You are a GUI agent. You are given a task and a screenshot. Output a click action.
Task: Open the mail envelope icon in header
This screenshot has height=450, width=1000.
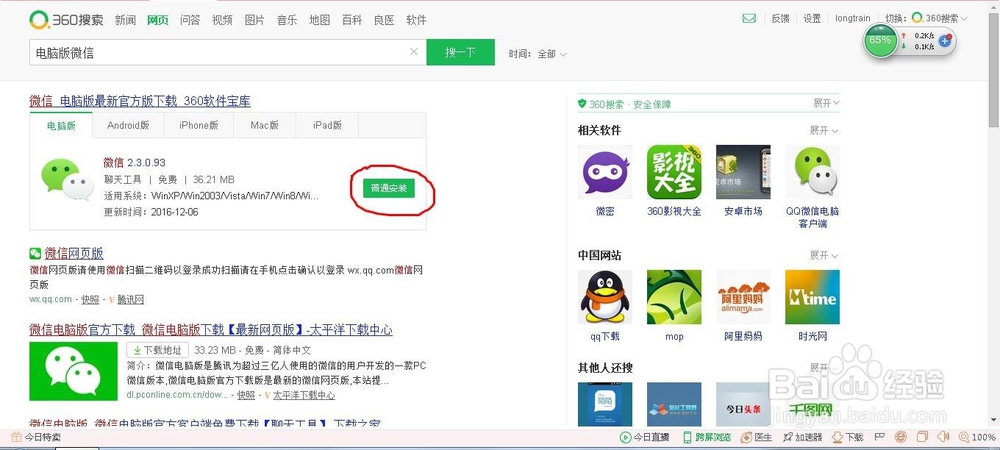click(749, 18)
